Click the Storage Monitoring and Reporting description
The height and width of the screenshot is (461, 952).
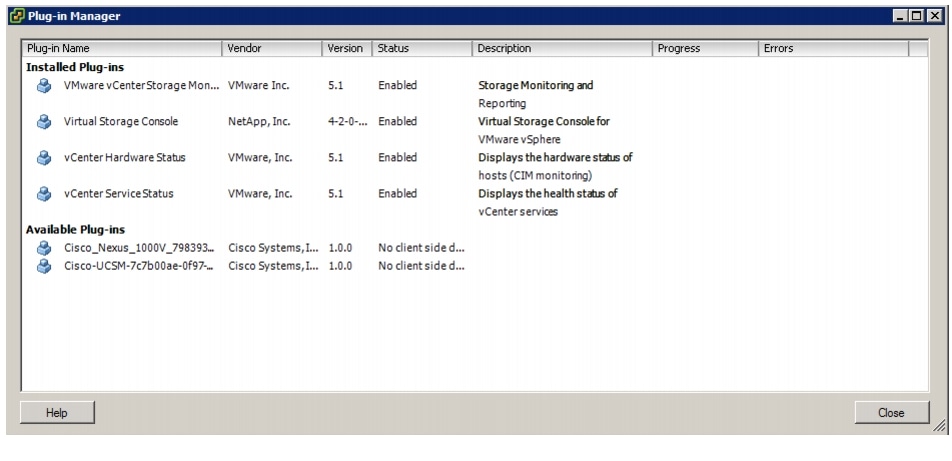536,94
